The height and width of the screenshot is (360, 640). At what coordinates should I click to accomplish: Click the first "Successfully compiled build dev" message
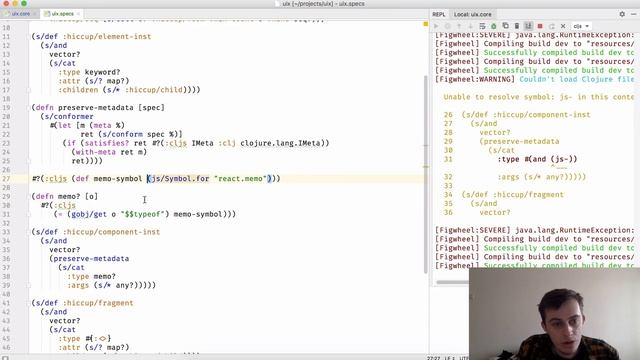pyautogui.click(x=559, y=53)
